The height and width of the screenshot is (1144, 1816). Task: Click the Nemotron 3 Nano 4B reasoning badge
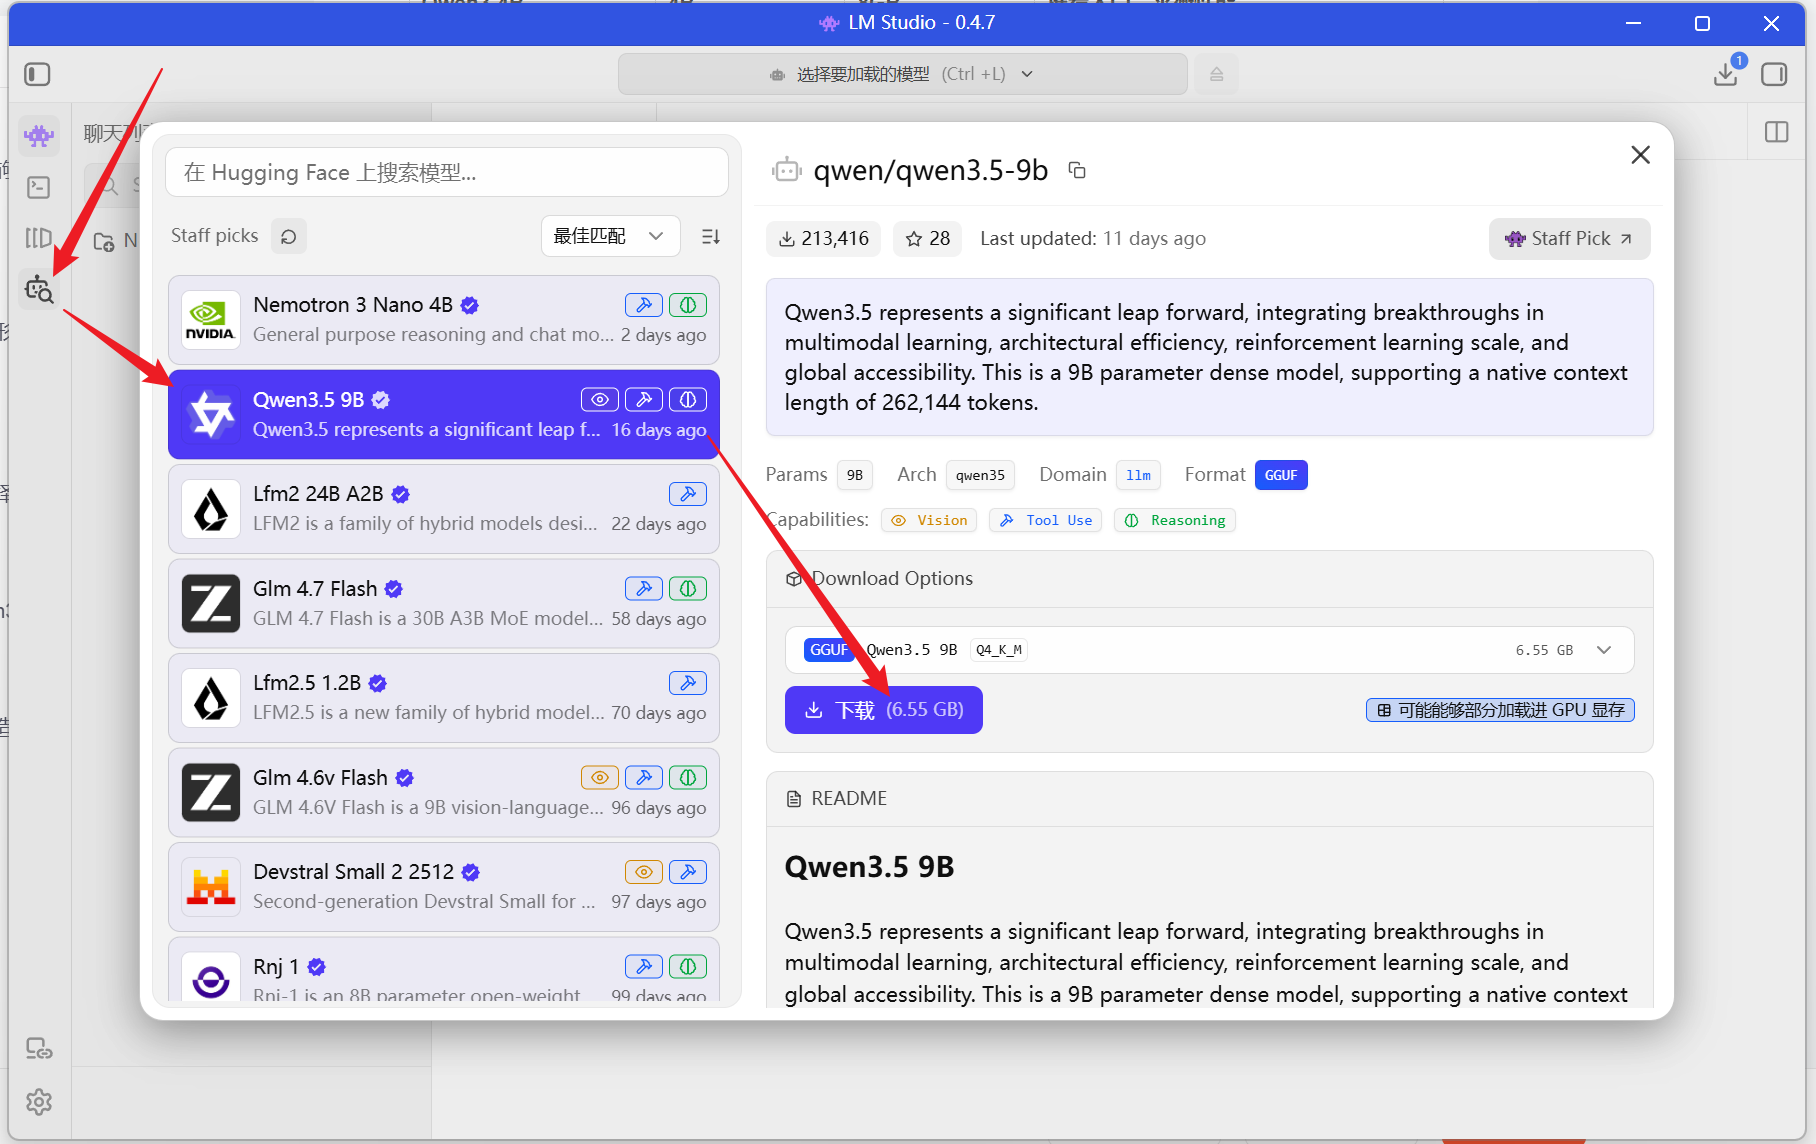(x=687, y=305)
